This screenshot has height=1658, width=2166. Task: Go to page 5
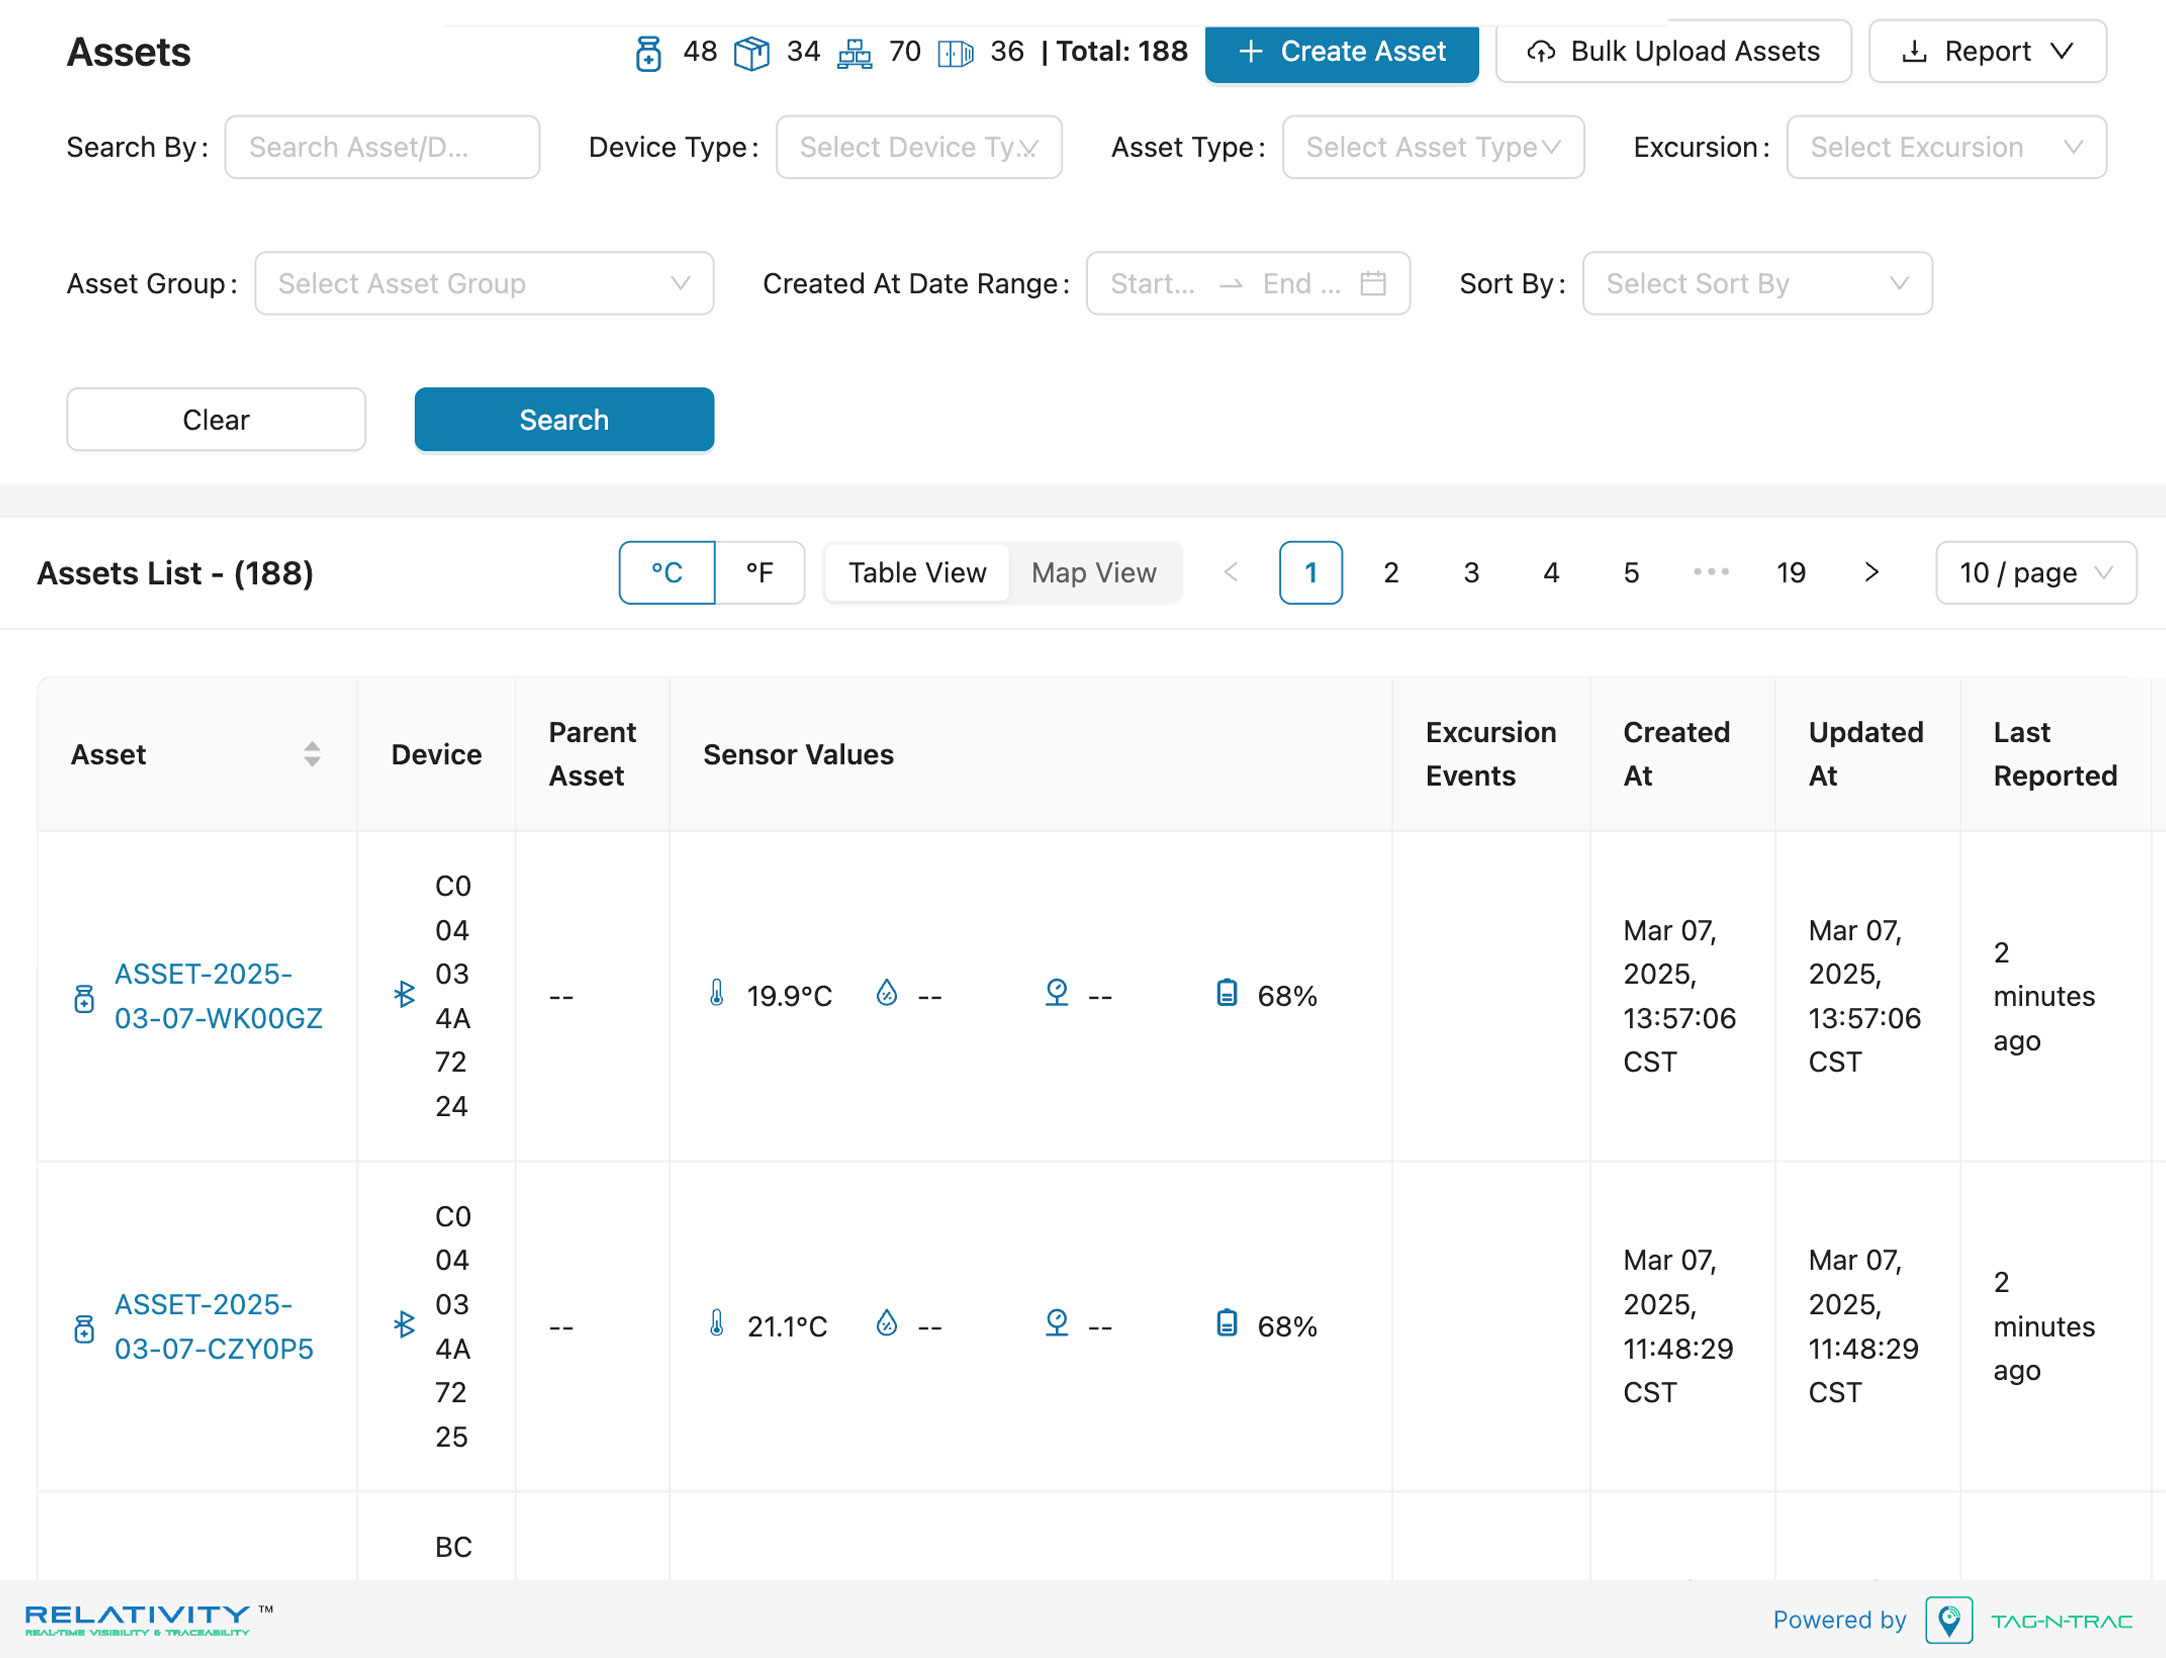pyautogui.click(x=1631, y=572)
